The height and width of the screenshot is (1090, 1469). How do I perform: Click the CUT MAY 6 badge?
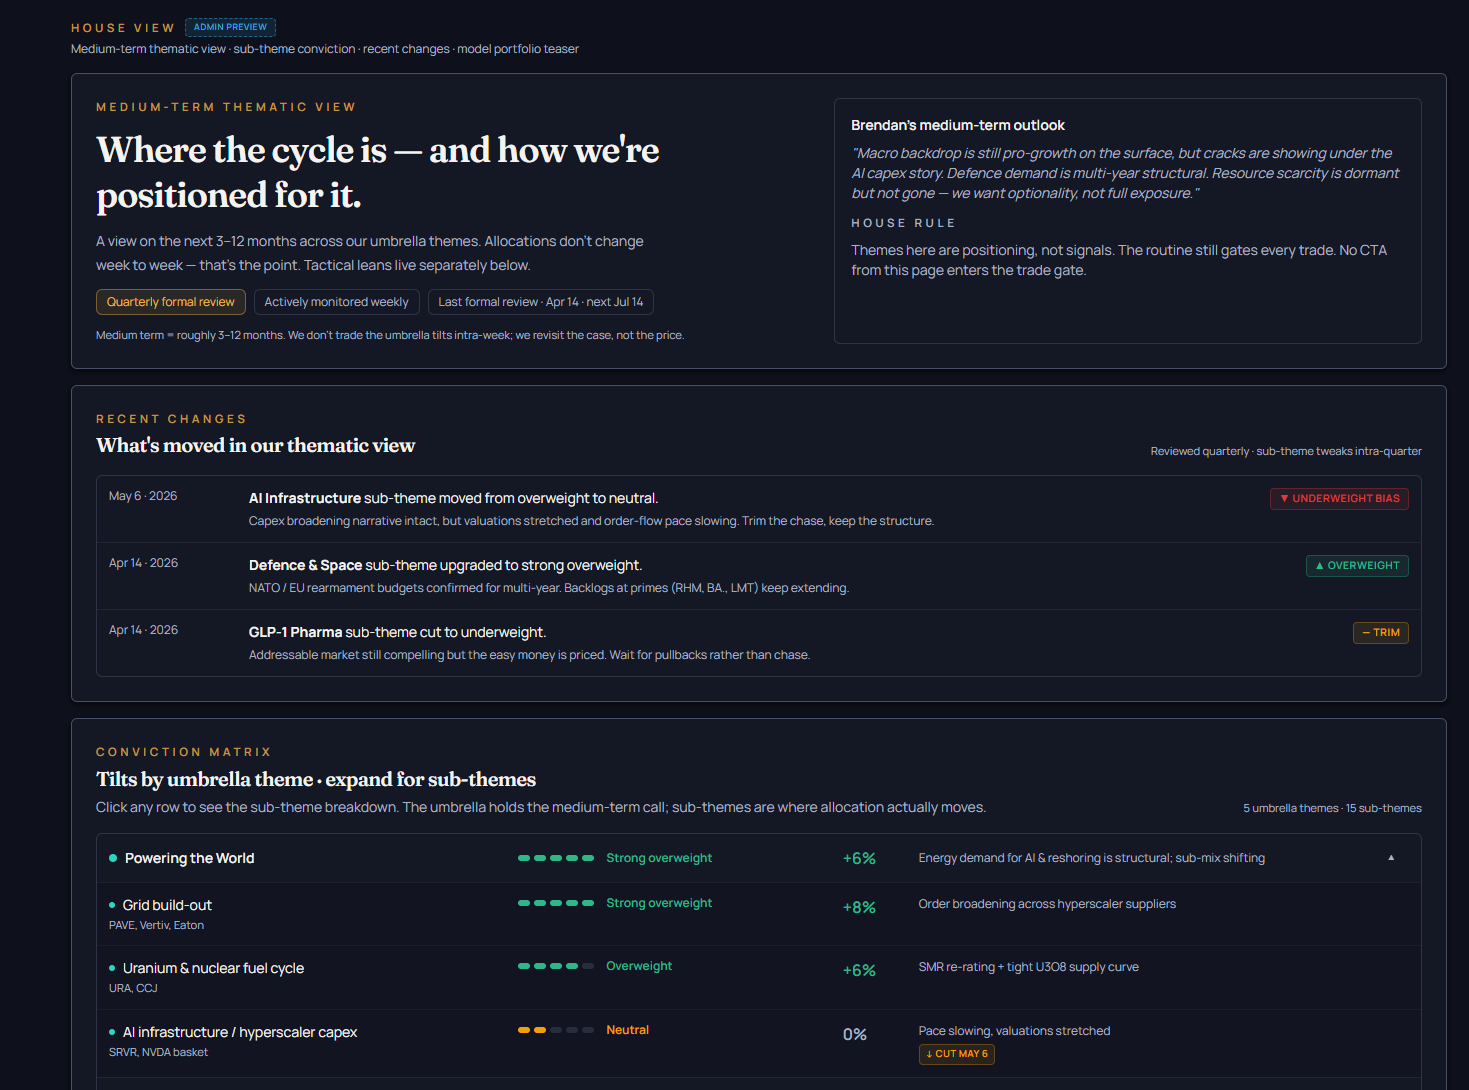[957, 1054]
